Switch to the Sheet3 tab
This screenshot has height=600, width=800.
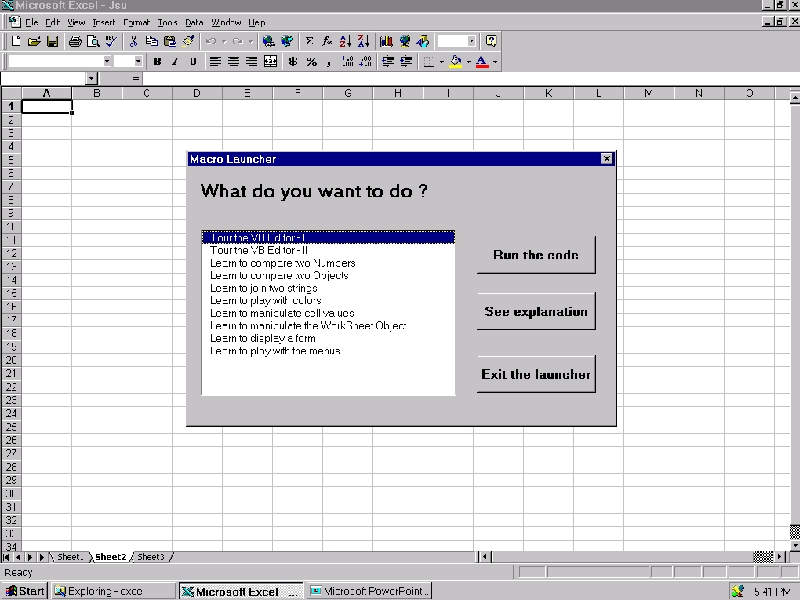tap(151, 557)
